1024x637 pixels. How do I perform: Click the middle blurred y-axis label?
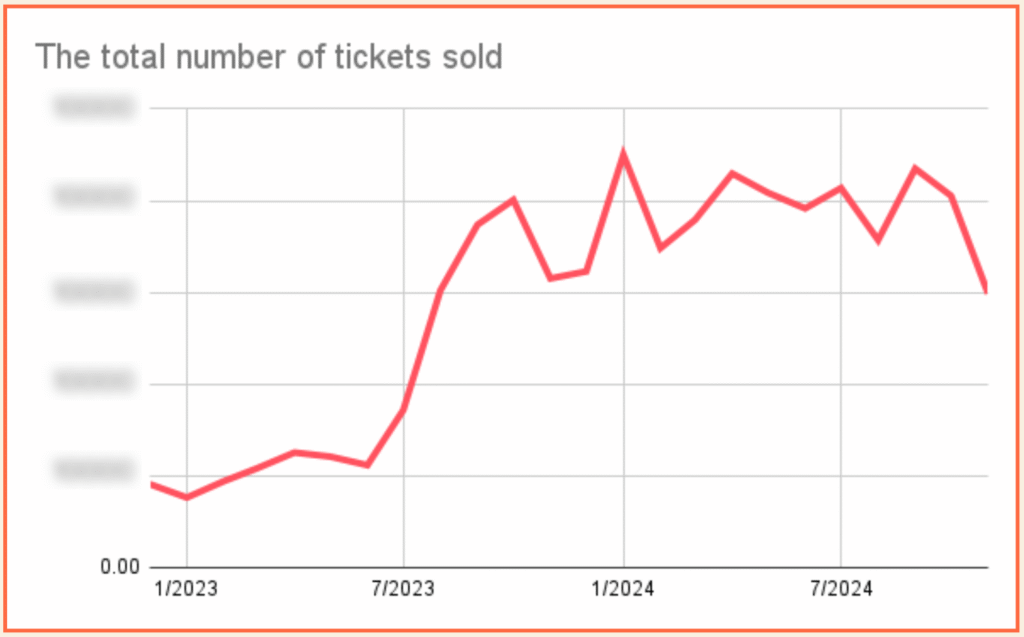pyautogui.click(x=93, y=291)
